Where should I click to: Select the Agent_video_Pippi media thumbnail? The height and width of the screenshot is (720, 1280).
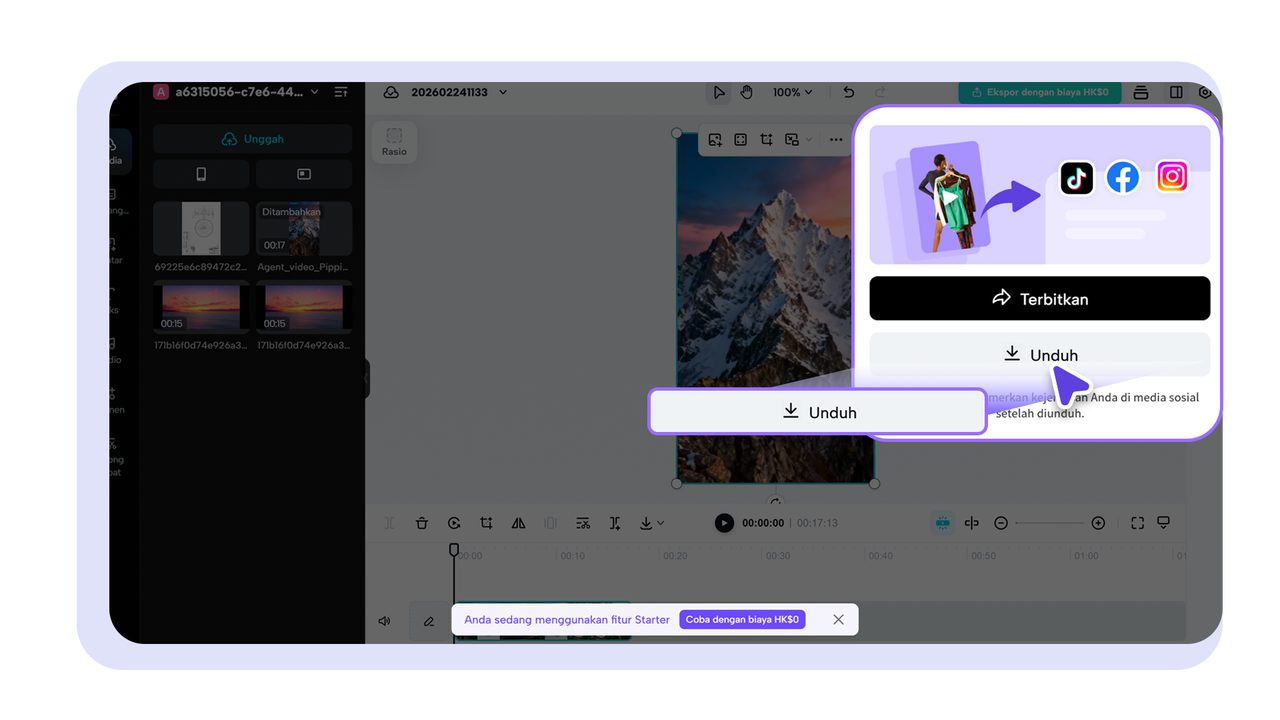pos(304,229)
